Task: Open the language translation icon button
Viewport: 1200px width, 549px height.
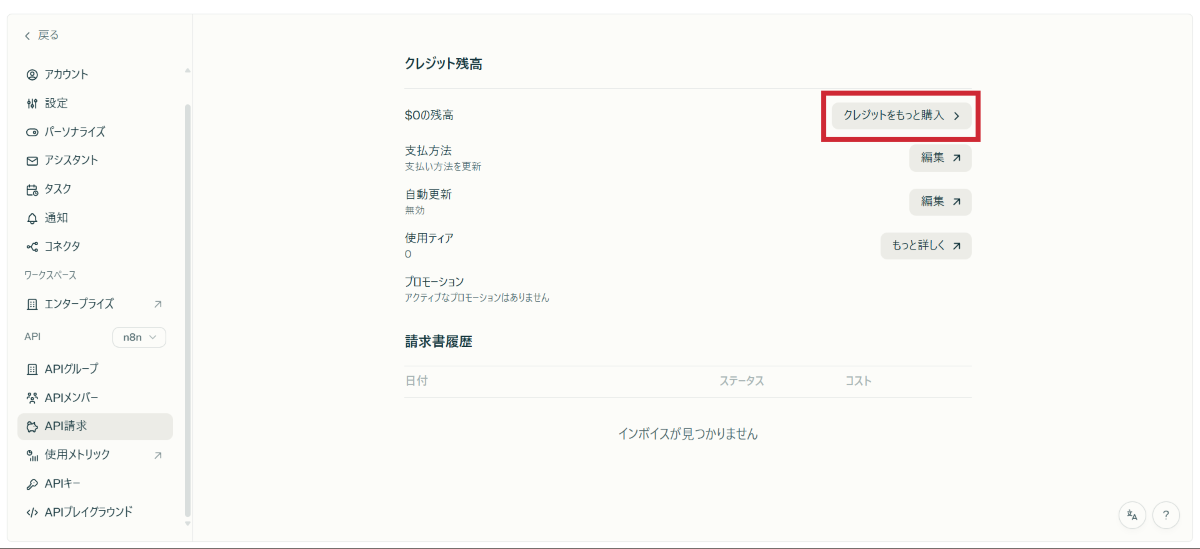Action: (x=1132, y=515)
